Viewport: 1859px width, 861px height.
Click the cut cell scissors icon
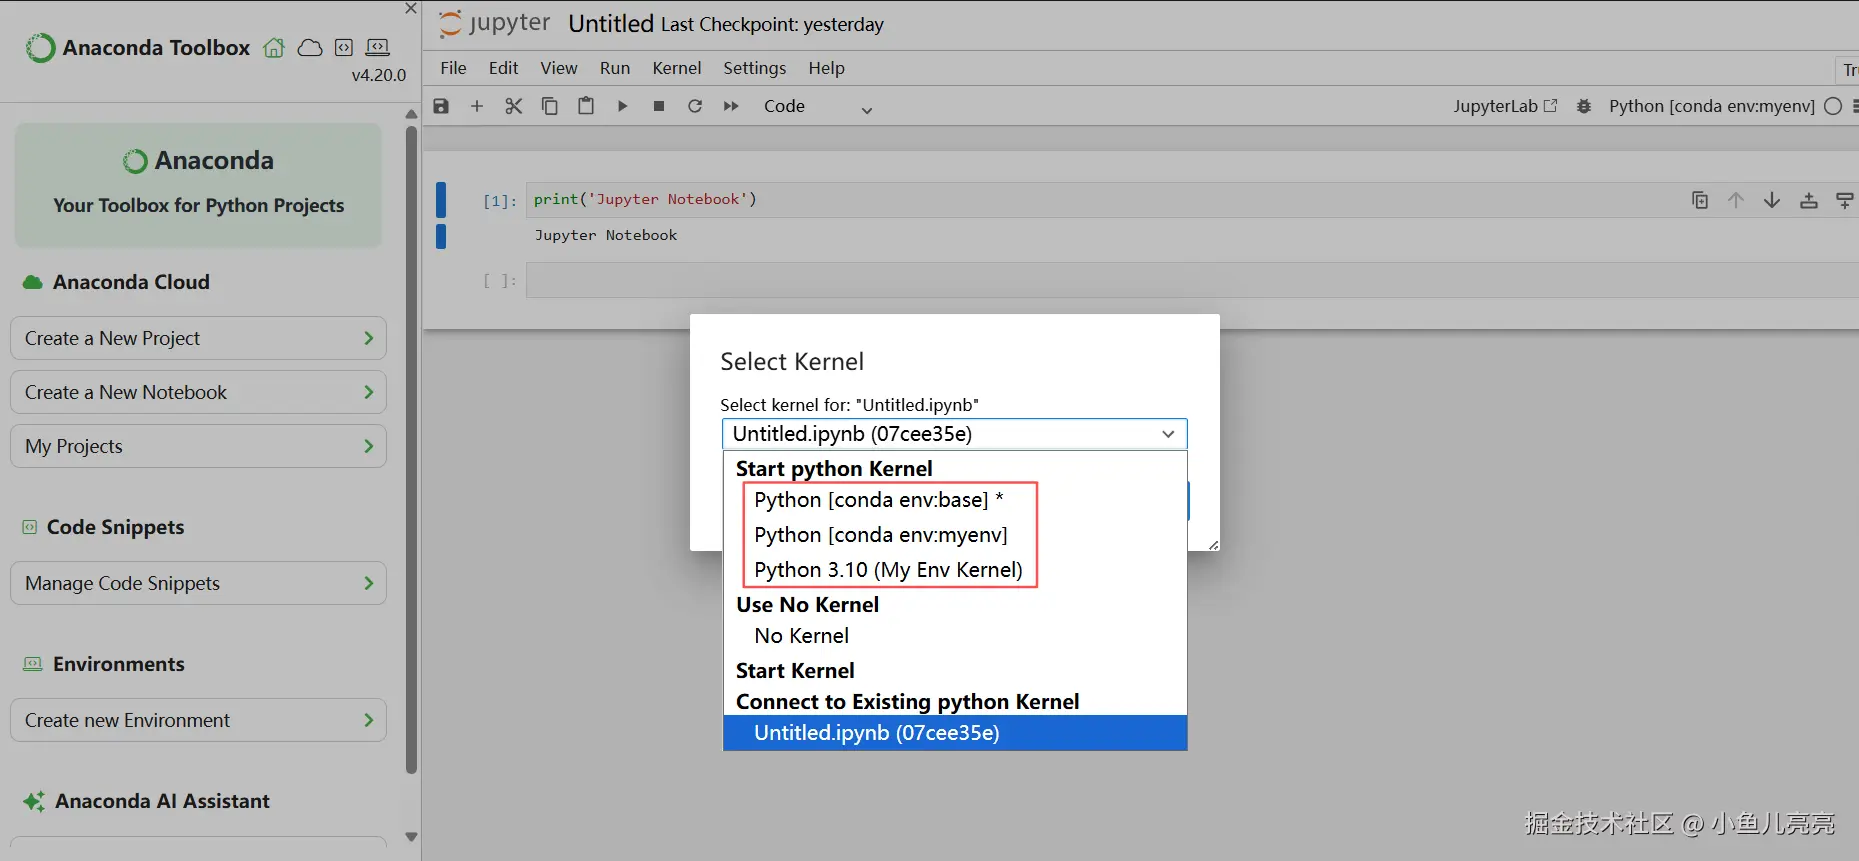[x=514, y=106]
